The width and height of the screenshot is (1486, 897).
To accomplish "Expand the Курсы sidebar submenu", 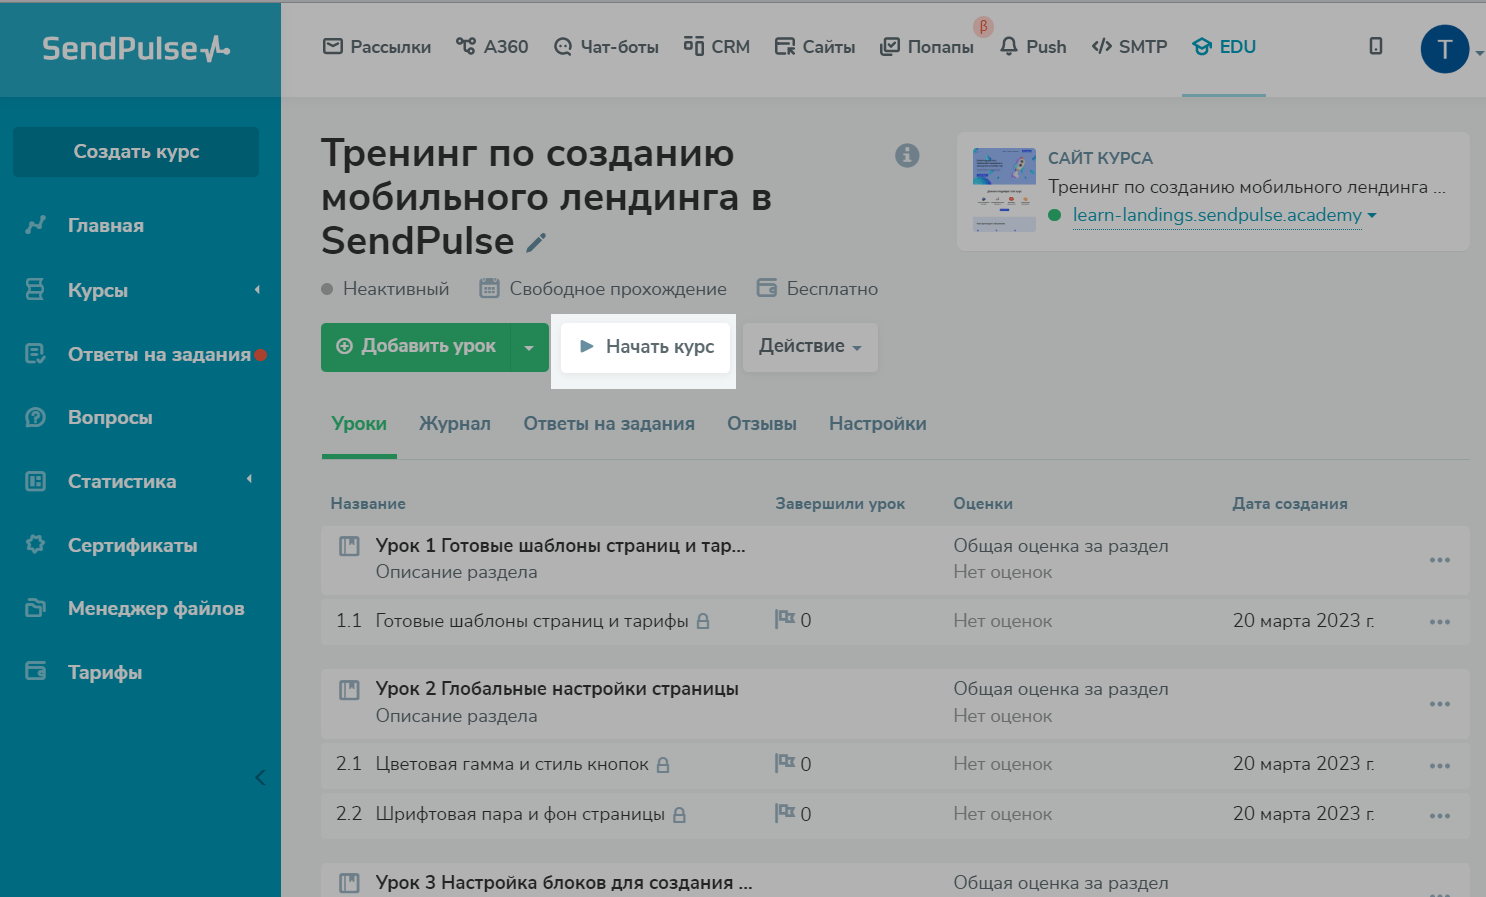I will [257, 290].
